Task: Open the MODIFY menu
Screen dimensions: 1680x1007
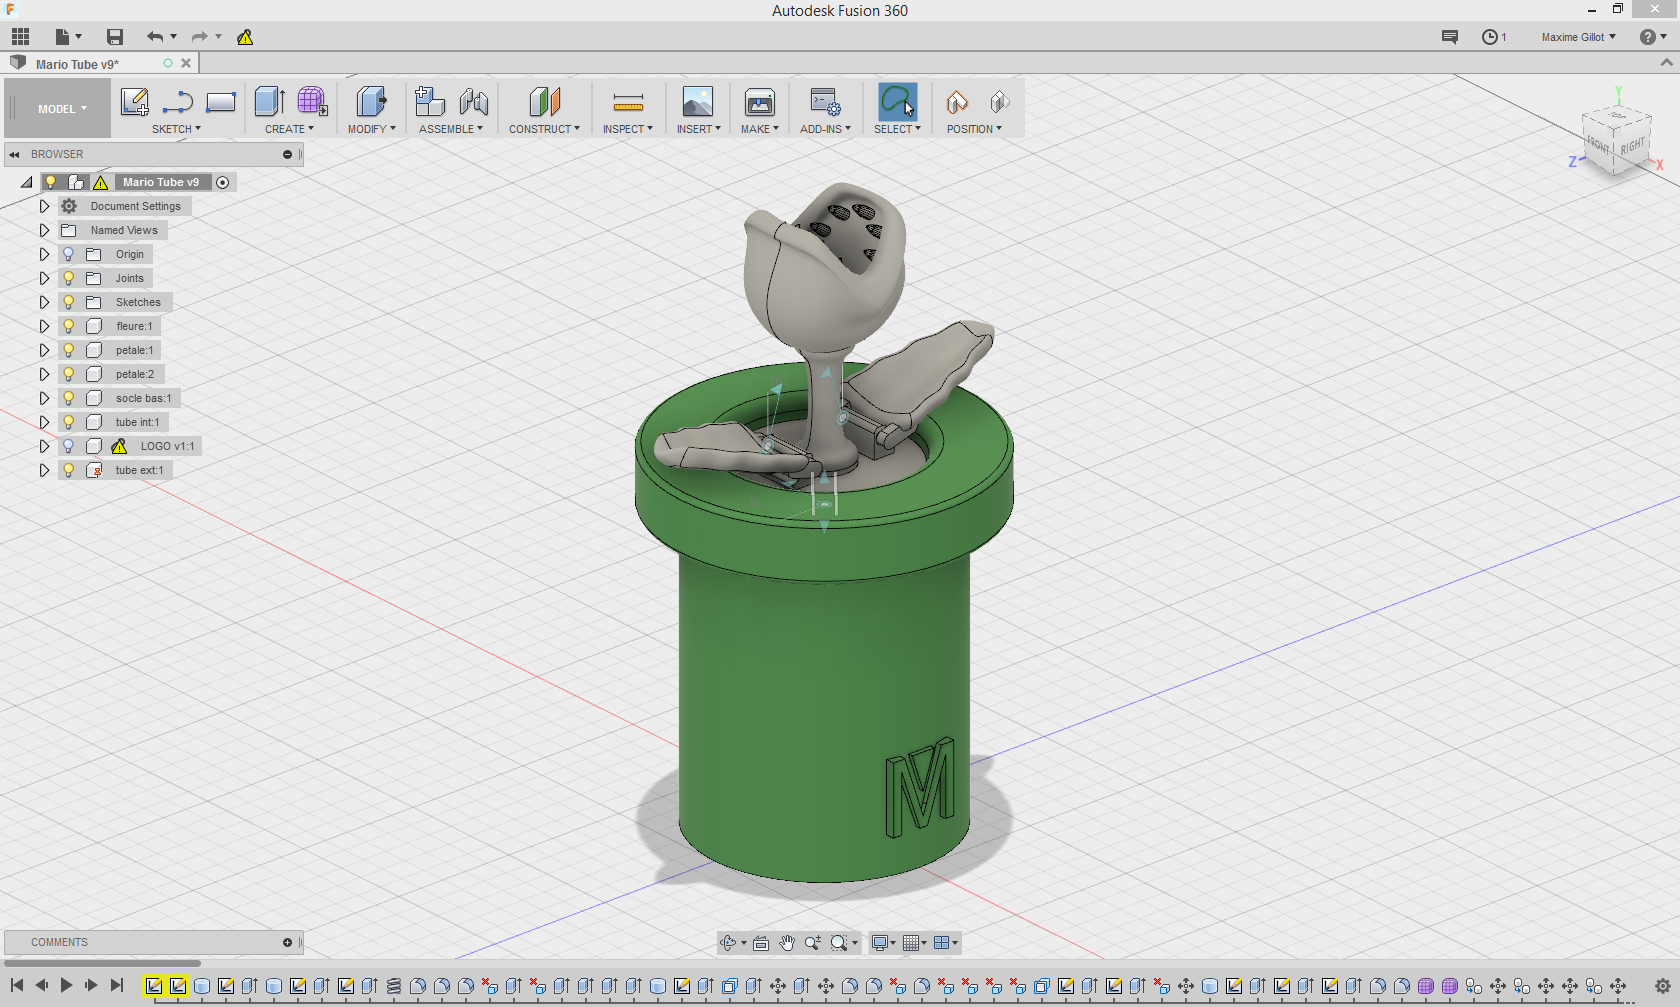Action: point(371,129)
